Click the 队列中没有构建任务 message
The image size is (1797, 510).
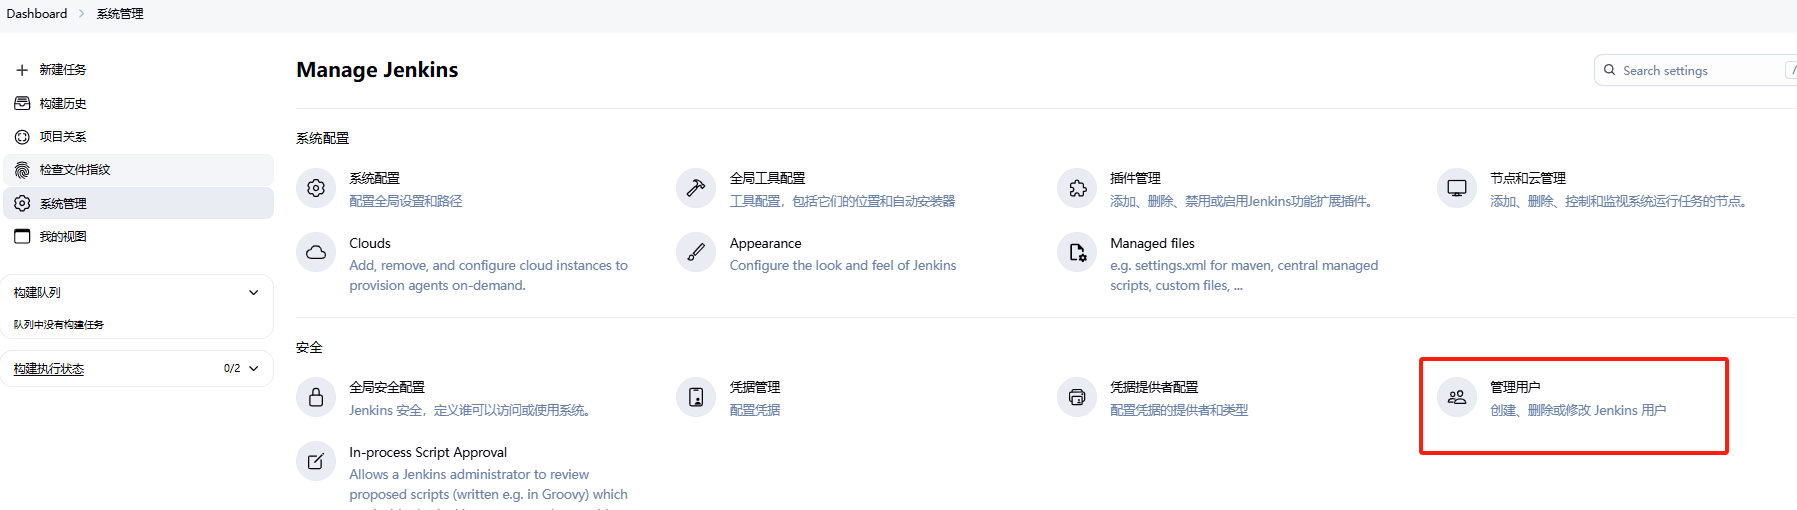click(x=58, y=325)
